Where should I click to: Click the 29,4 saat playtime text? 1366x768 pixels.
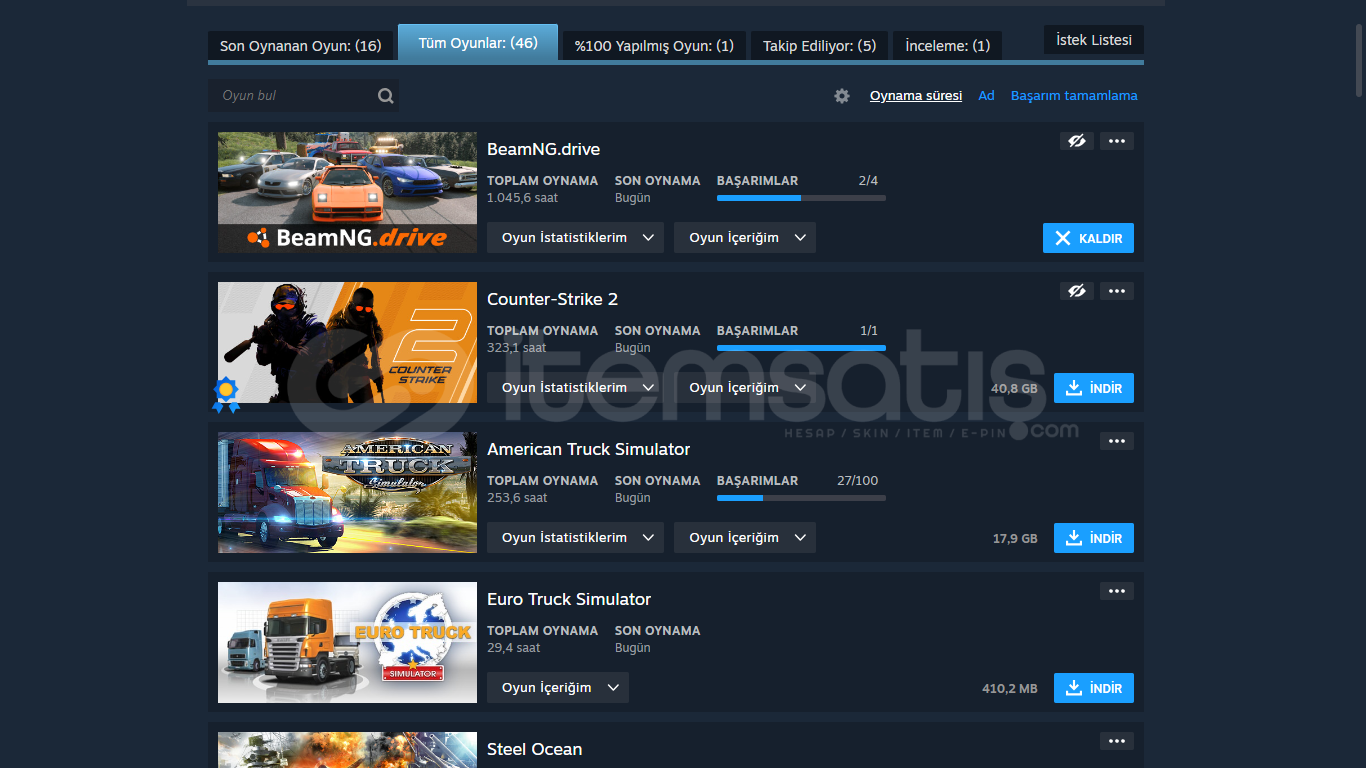click(513, 648)
